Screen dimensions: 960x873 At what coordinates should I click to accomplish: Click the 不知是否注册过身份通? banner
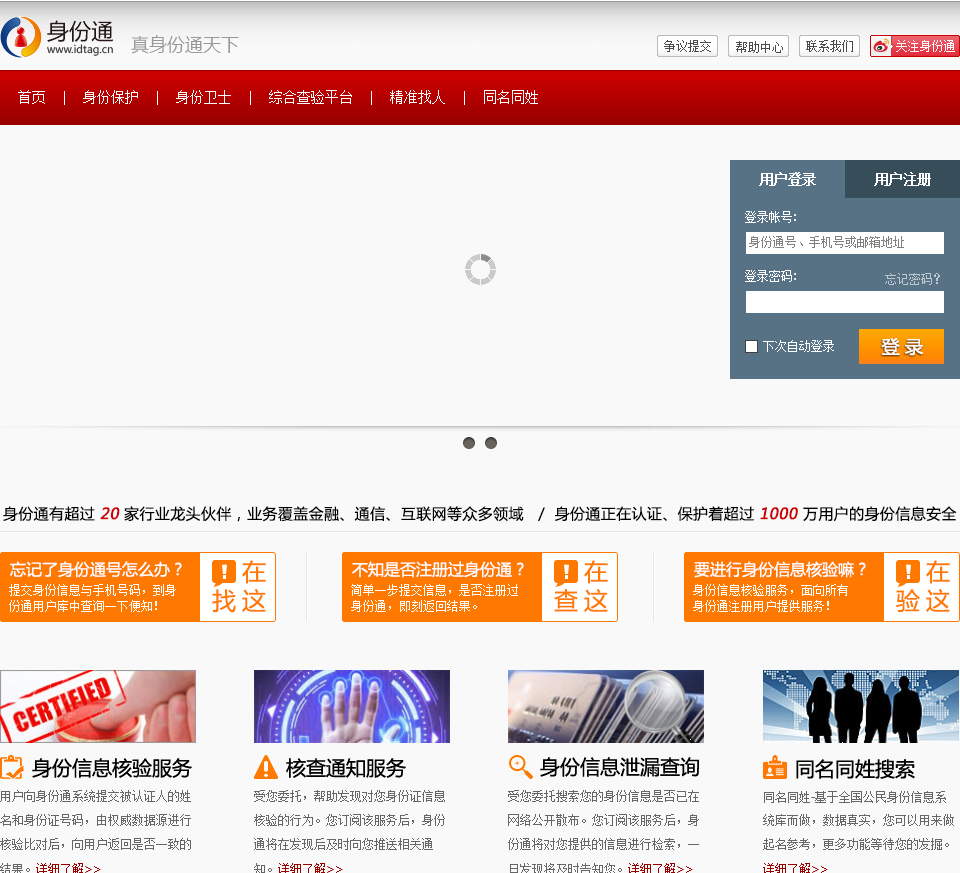pos(442,587)
